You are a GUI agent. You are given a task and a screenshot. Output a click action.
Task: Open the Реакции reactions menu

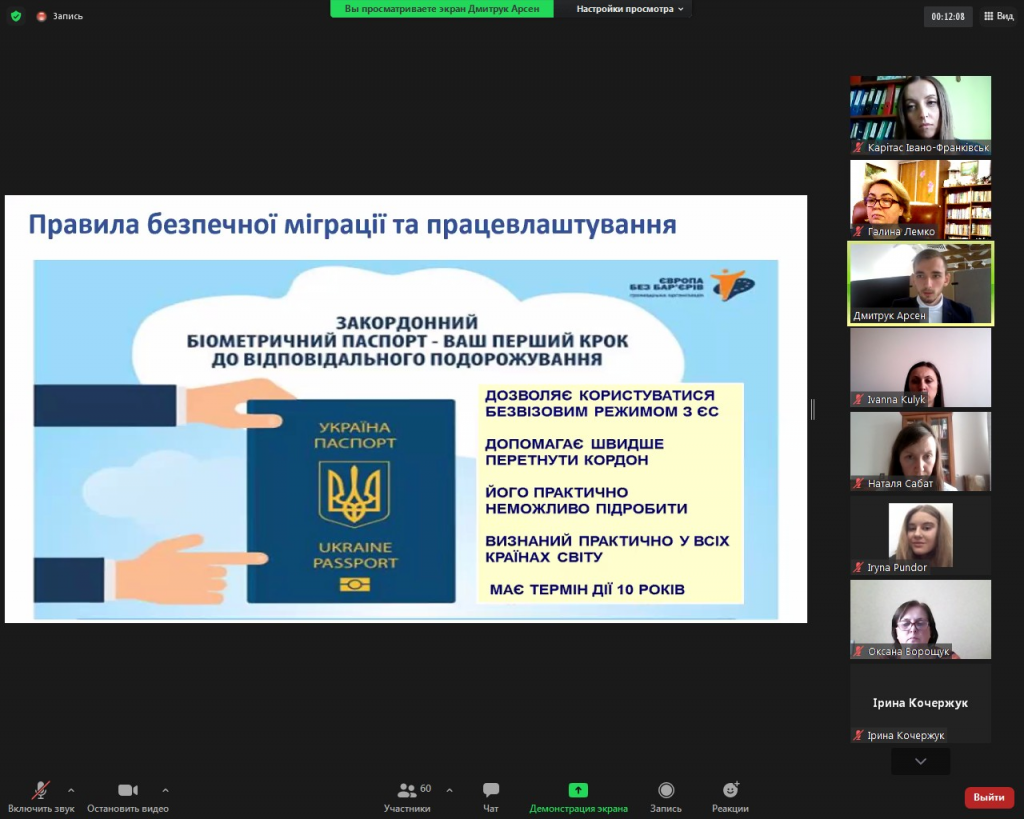point(730,796)
